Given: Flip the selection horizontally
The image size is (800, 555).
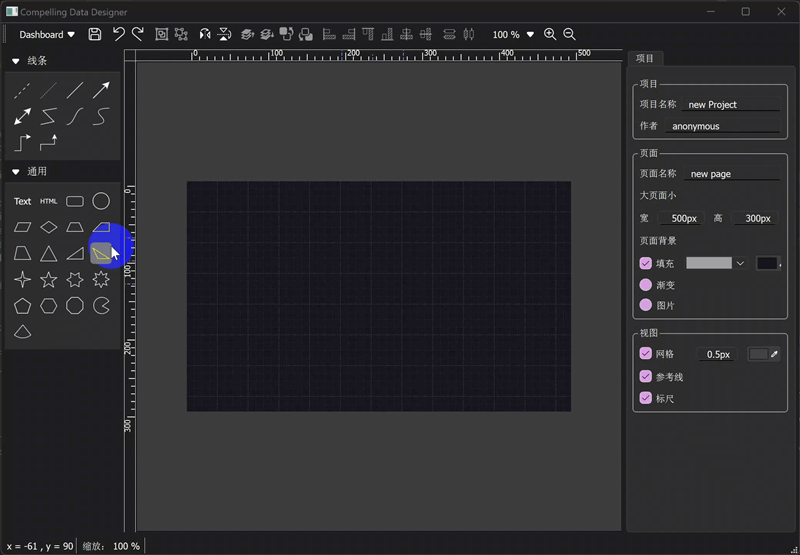Looking at the screenshot, I should 205,34.
